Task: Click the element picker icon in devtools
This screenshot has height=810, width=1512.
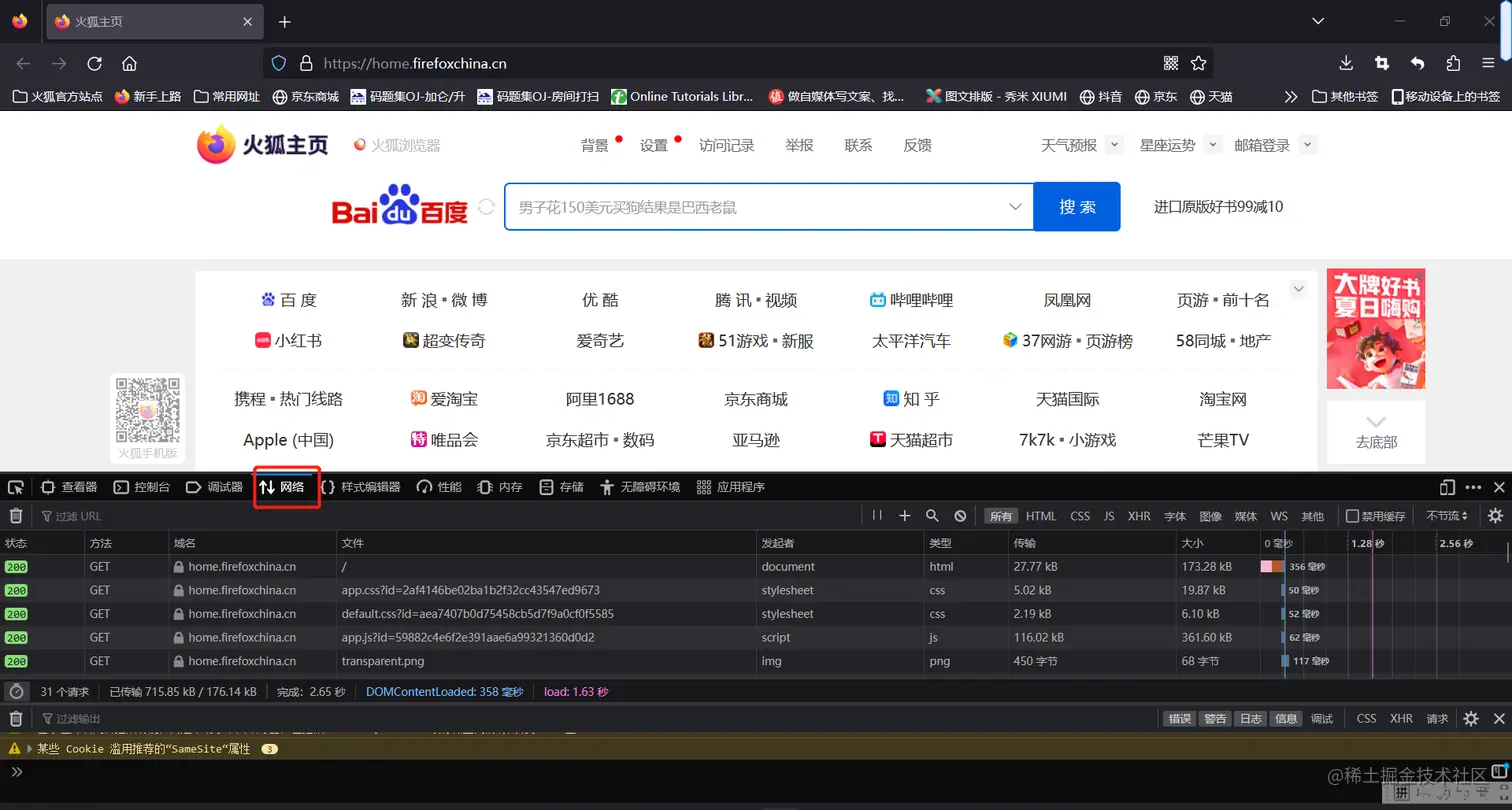Action: click(16, 487)
